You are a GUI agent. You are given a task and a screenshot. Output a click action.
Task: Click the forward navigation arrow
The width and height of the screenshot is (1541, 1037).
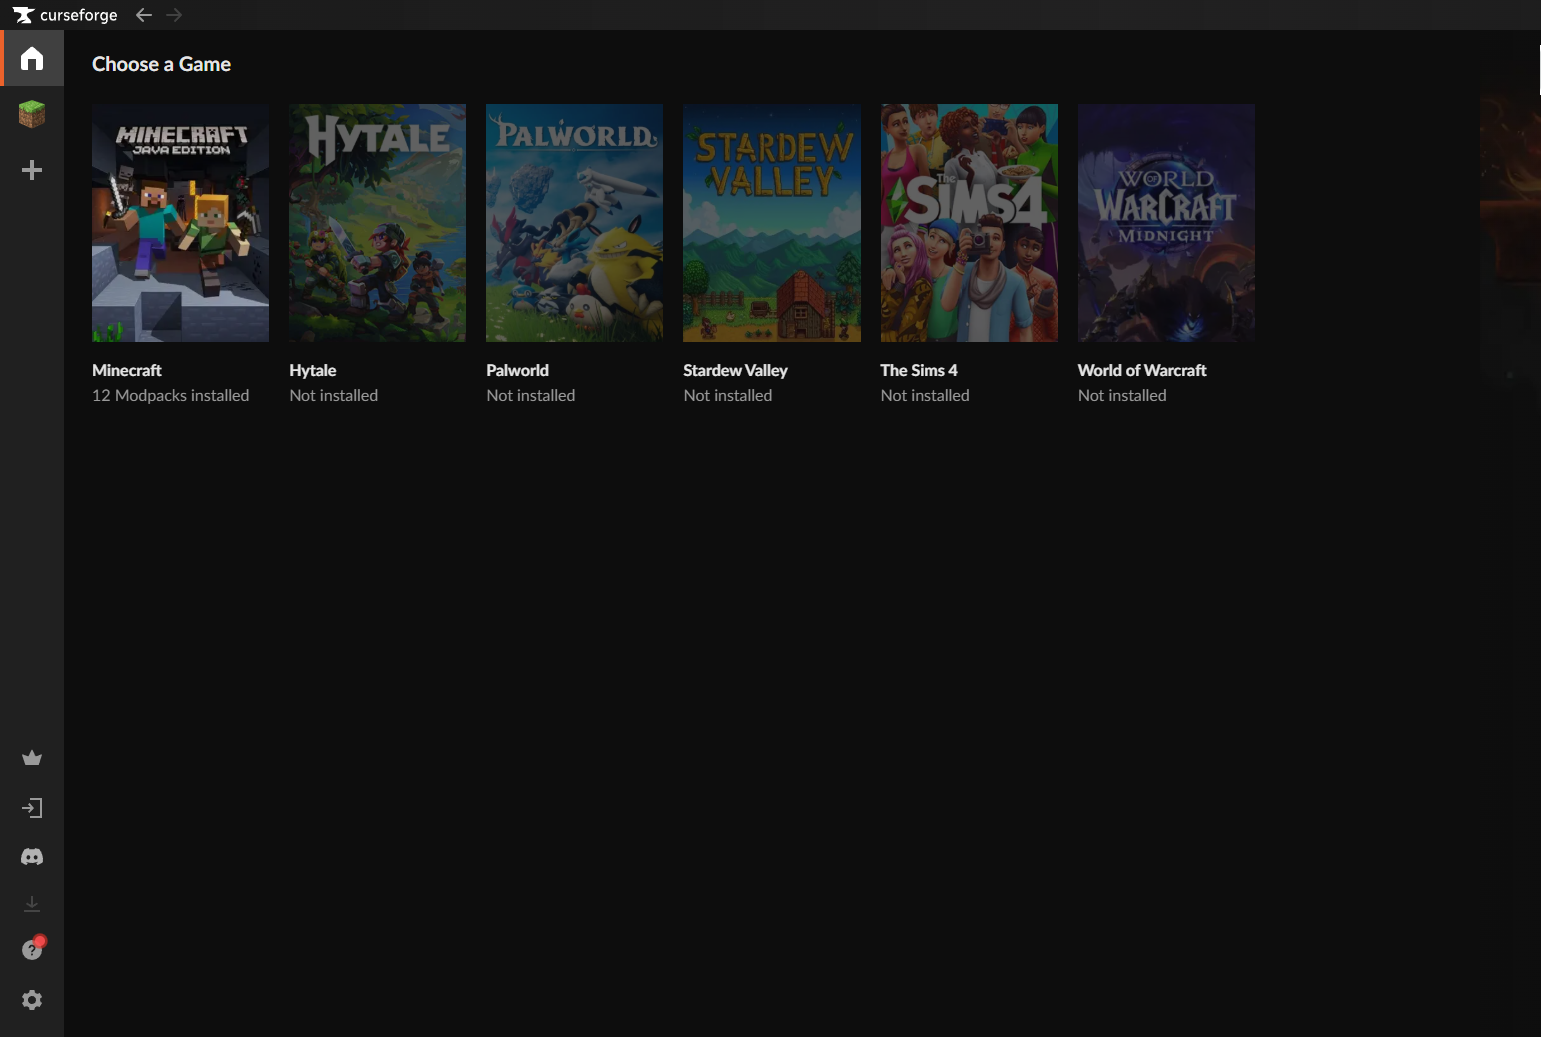pos(174,15)
